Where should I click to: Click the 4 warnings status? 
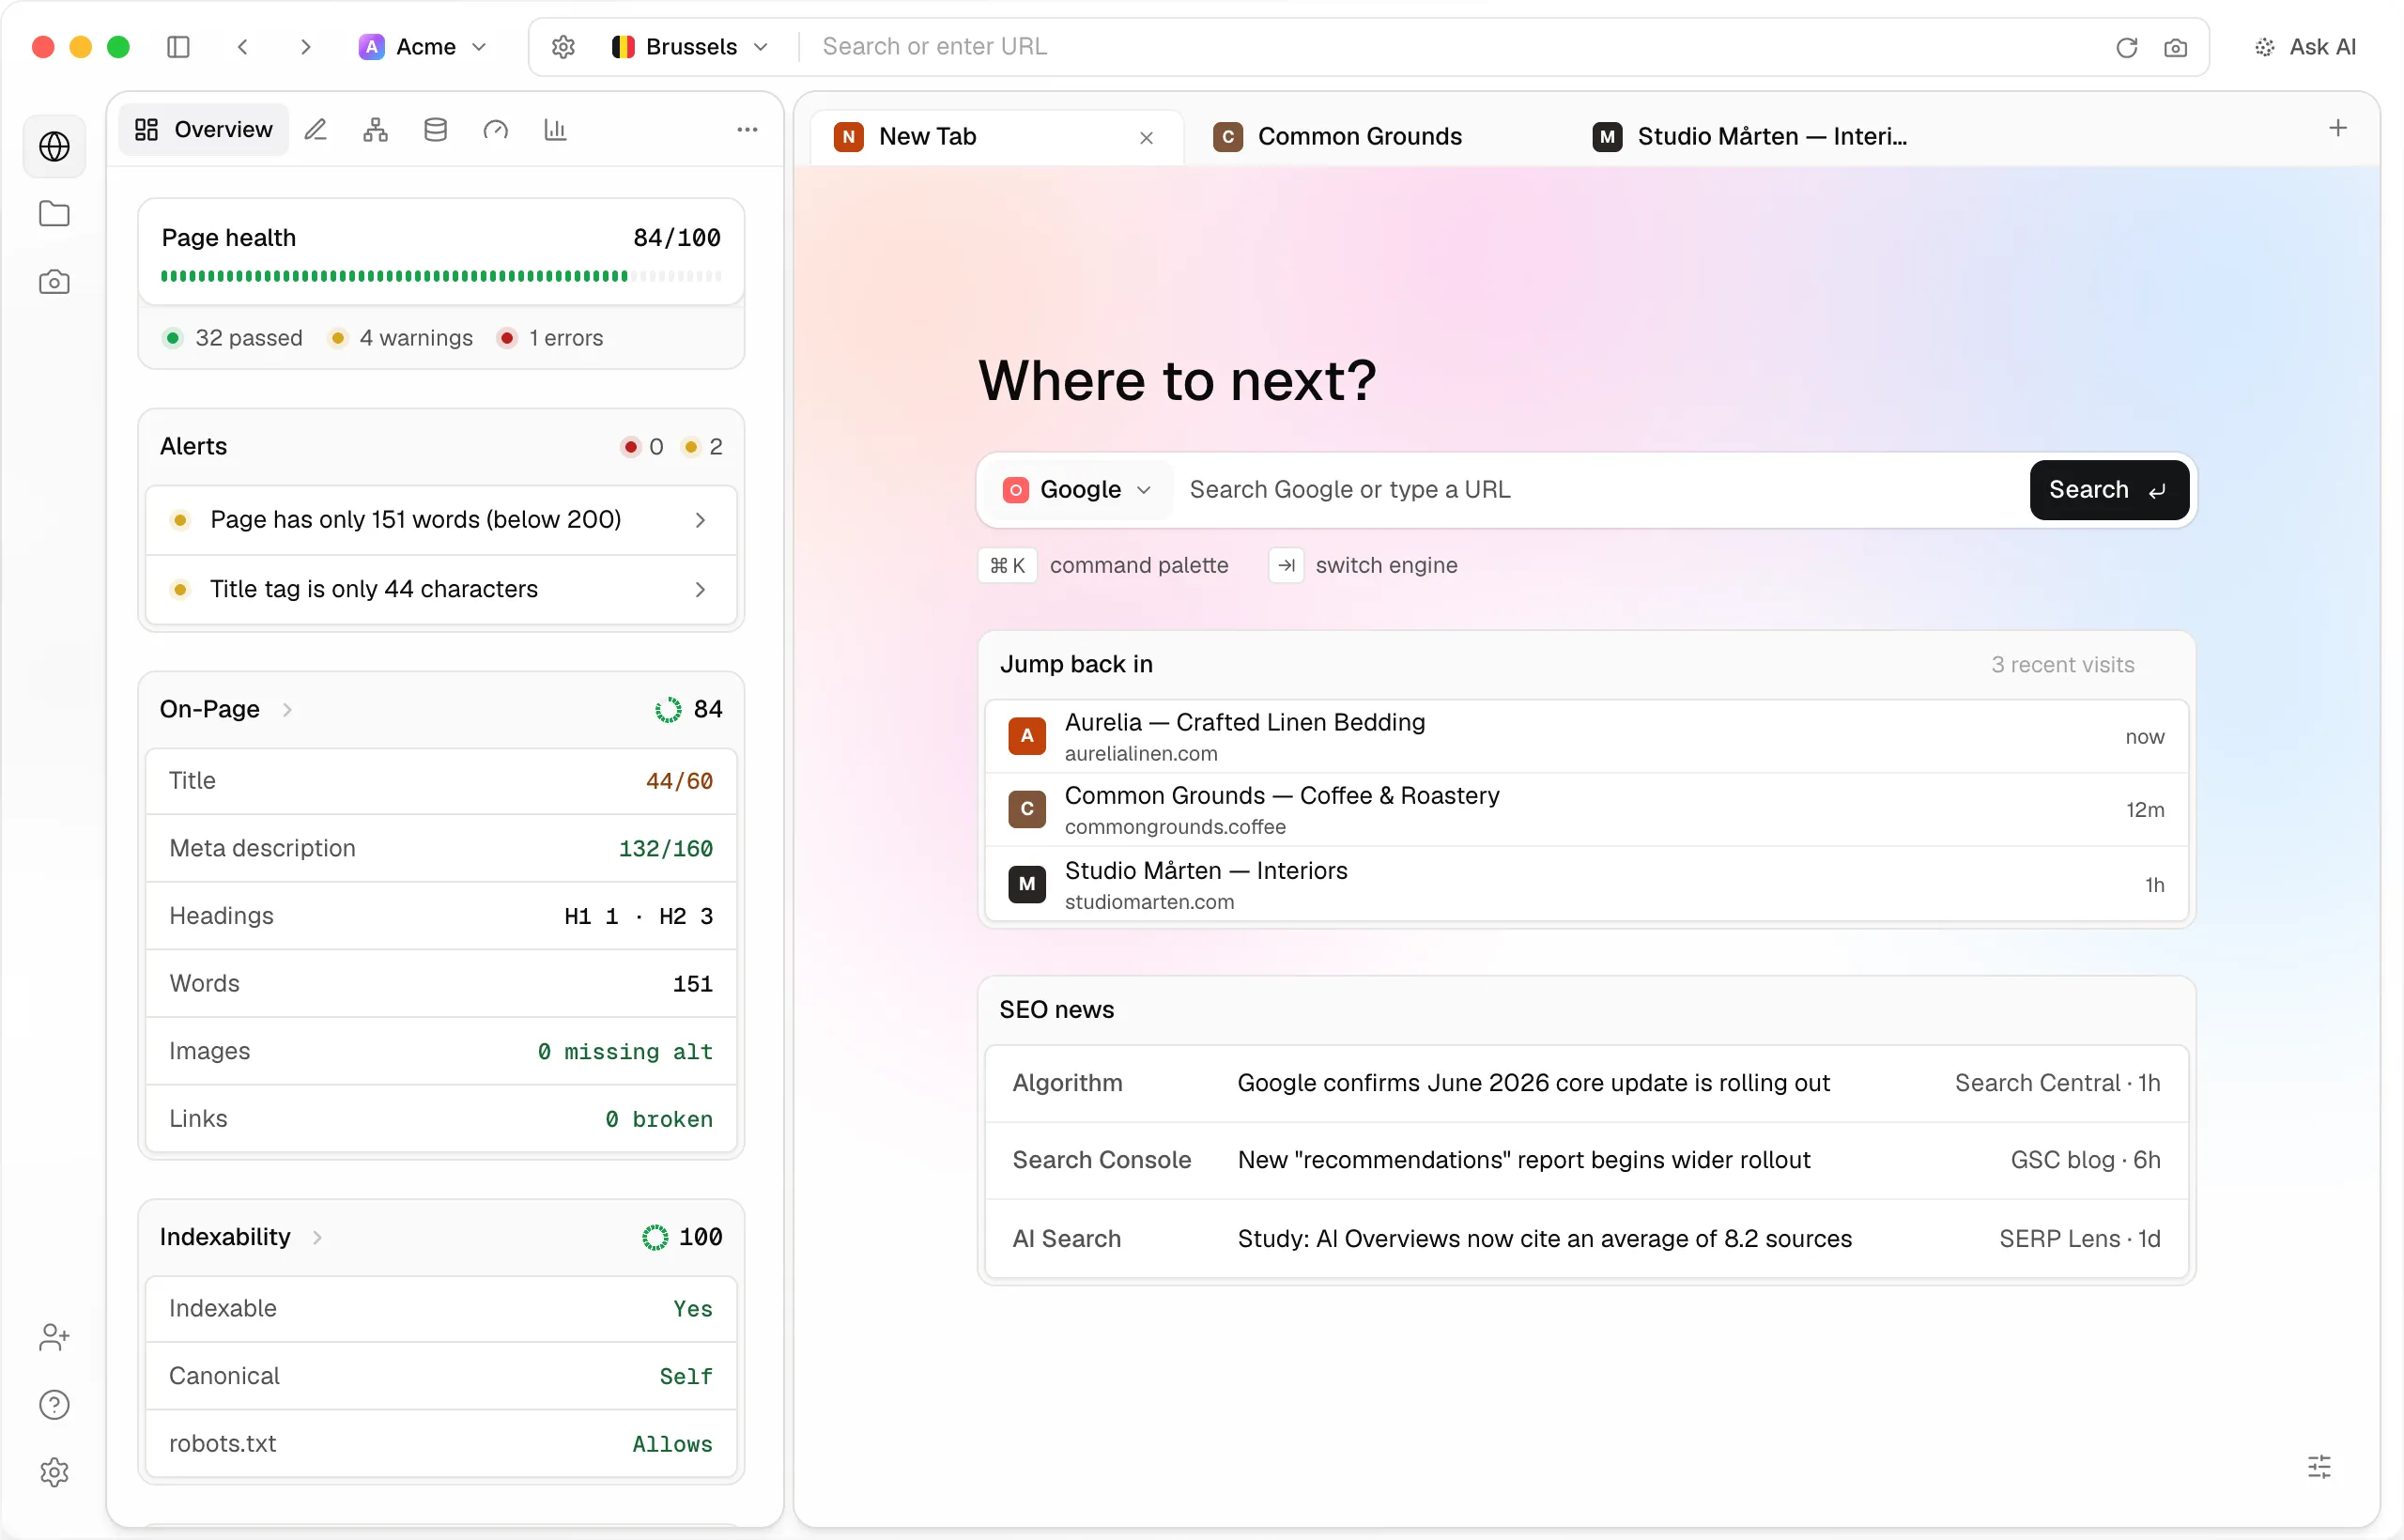tap(401, 338)
